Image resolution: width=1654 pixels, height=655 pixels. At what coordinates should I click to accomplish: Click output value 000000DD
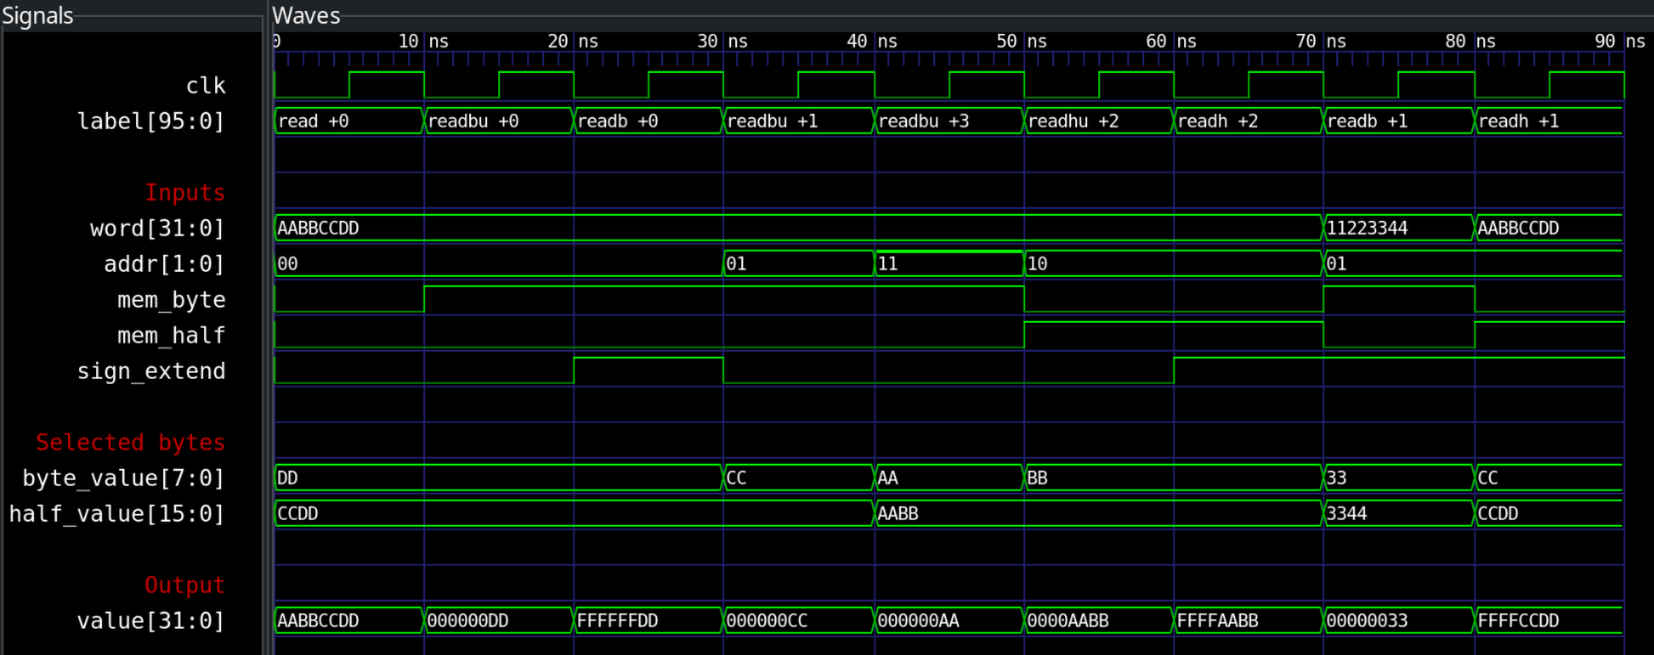click(x=499, y=621)
